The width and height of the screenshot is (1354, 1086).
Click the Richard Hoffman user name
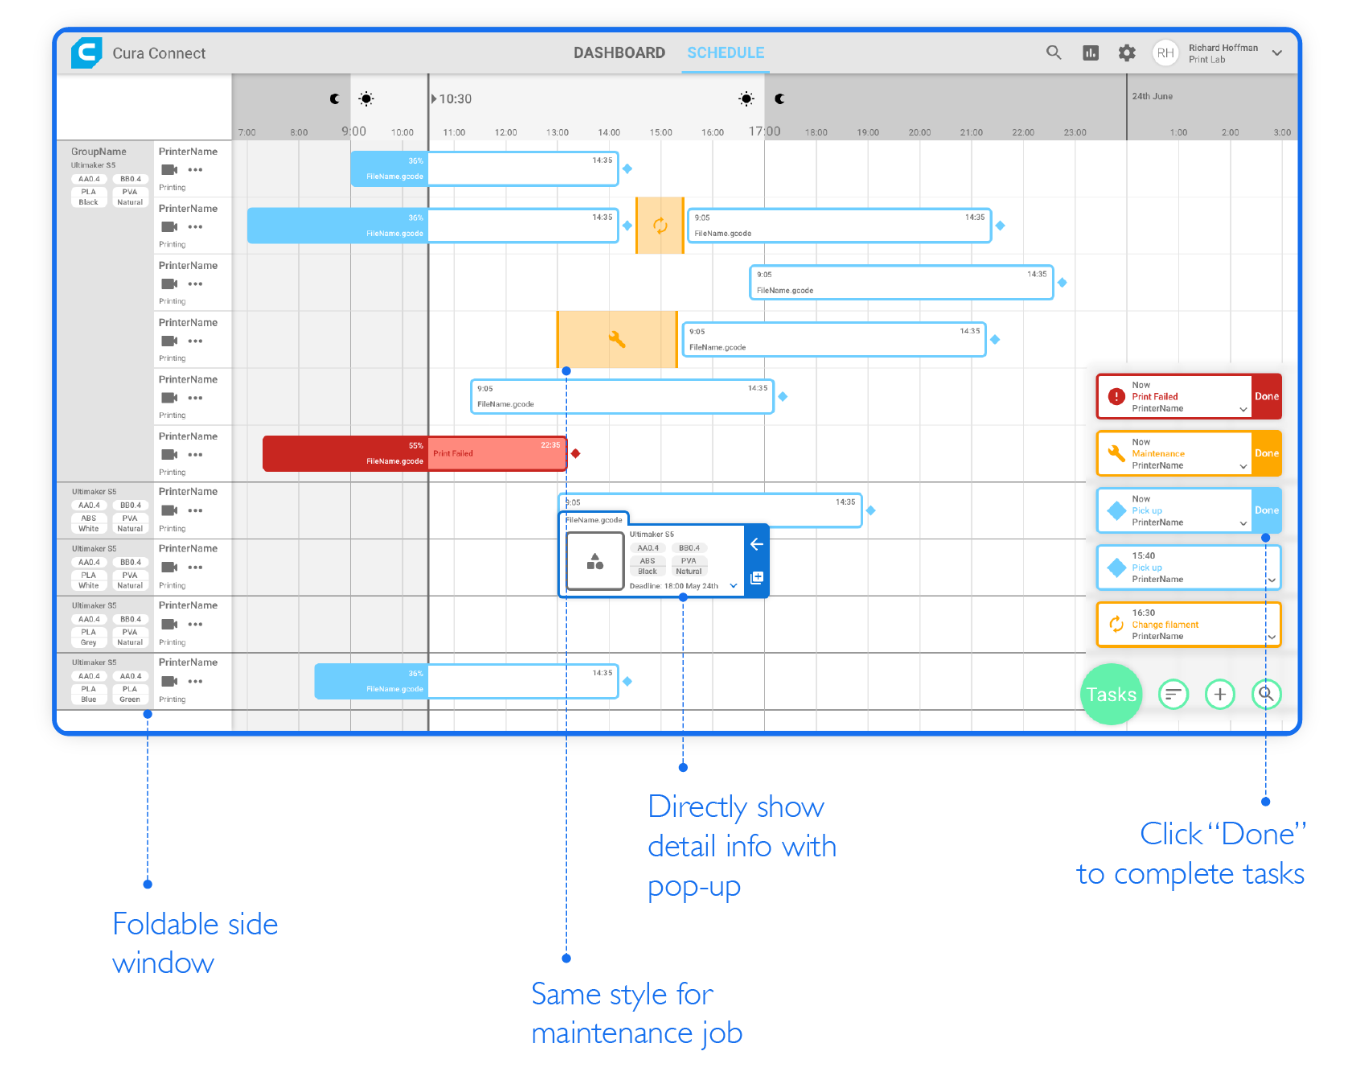(1223, 48)
